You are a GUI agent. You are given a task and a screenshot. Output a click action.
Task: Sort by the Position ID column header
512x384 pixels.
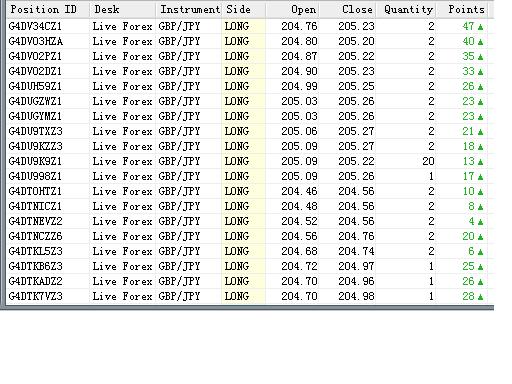point(48,9)
